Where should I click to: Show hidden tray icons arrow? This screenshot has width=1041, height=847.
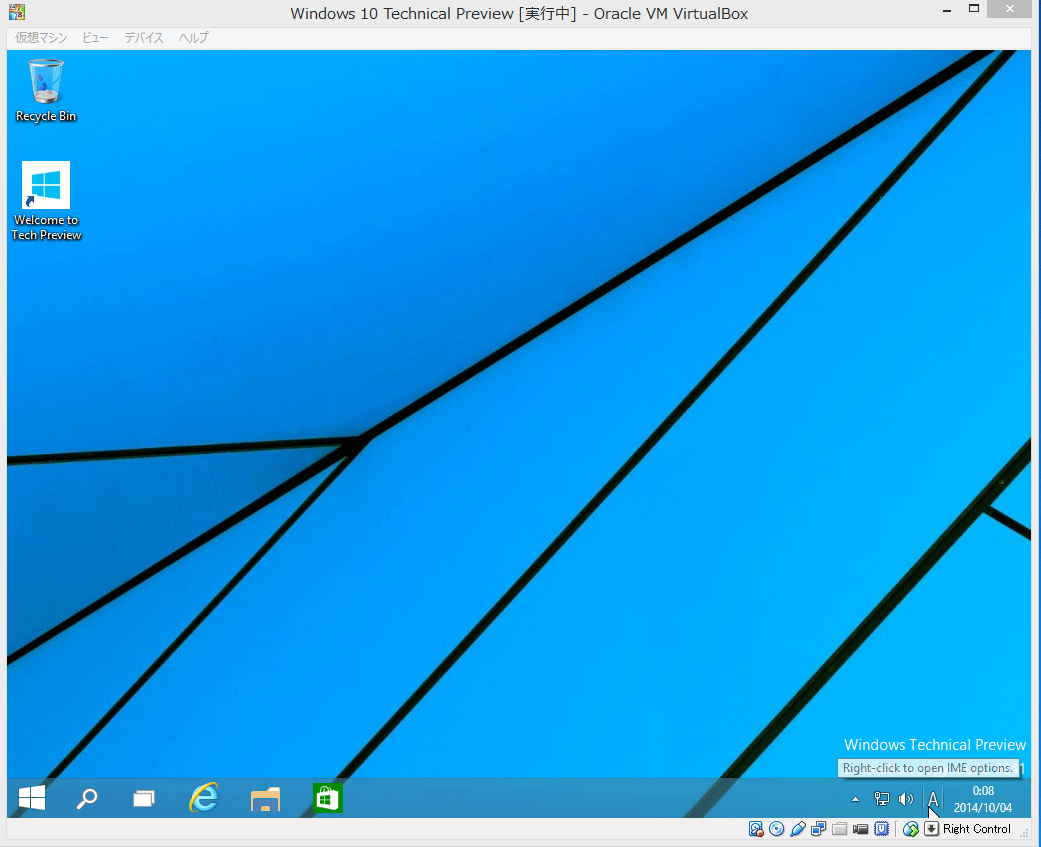click(855, 799)
